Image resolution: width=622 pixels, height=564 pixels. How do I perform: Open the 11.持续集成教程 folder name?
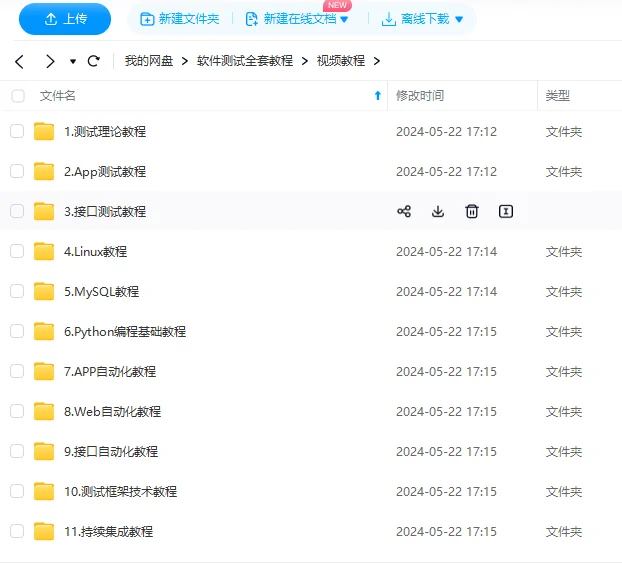pyautogui.click(x=109, y=532)
